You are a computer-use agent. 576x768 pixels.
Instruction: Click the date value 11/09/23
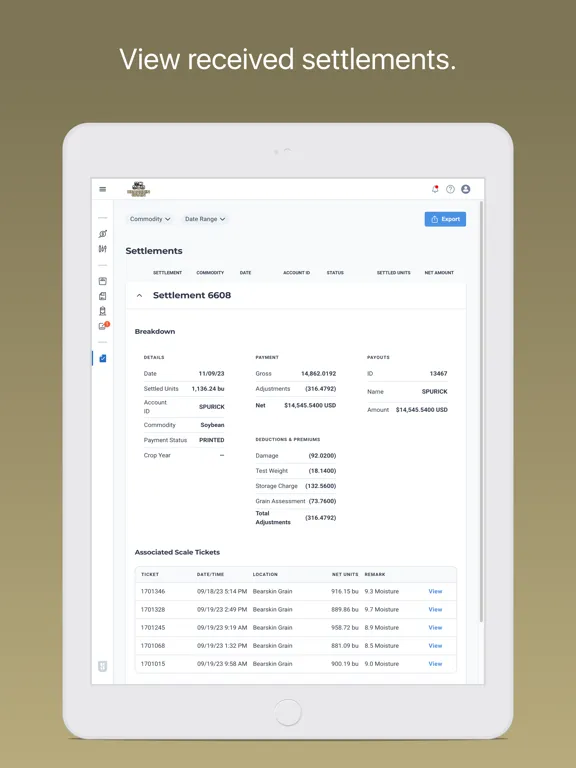tap(211, 374)
